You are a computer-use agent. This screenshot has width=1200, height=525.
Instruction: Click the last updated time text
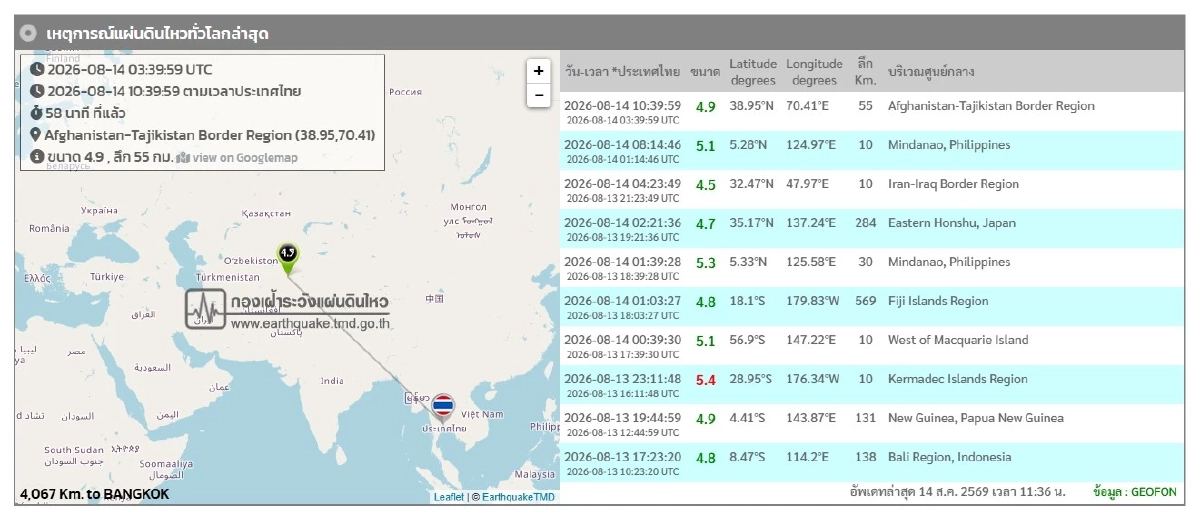click(957, 492)
